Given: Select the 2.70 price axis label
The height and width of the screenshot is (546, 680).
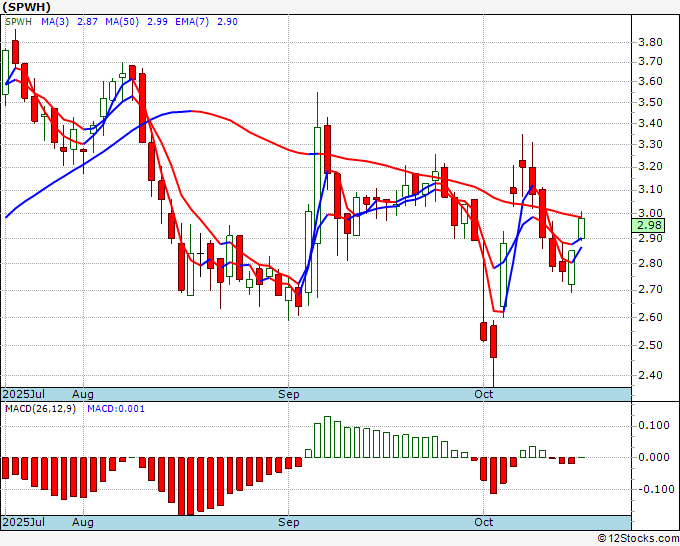Looking at the screenshot, I should 651,289.
